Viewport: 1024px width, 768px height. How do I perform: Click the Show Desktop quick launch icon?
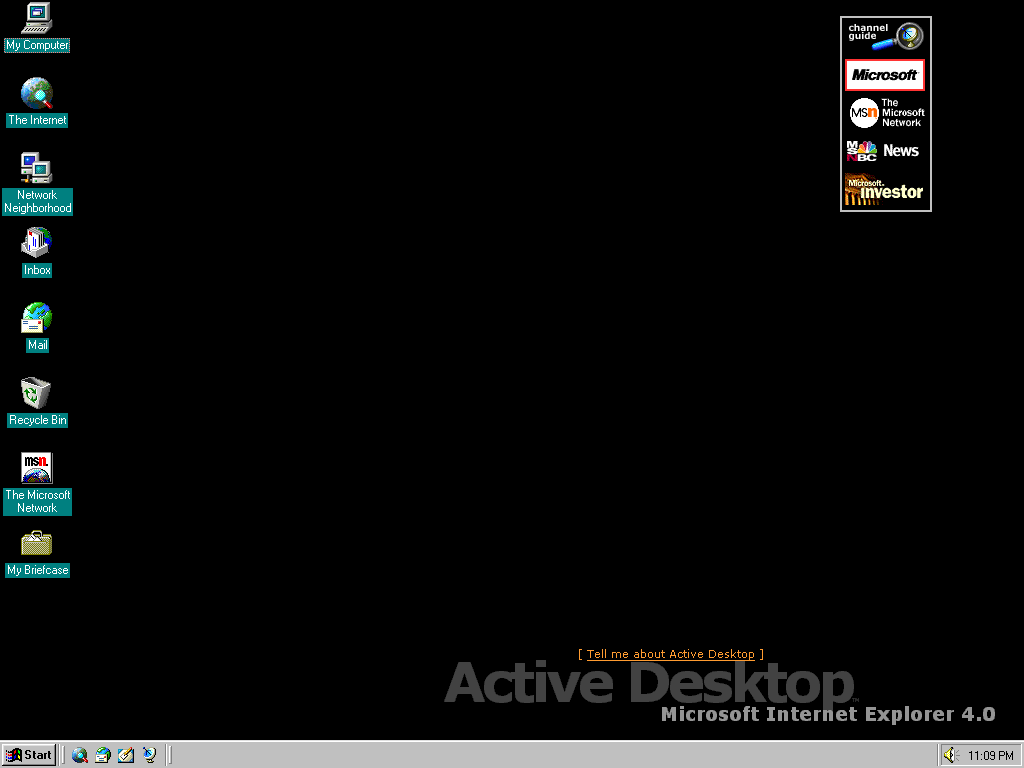point(126,755)
